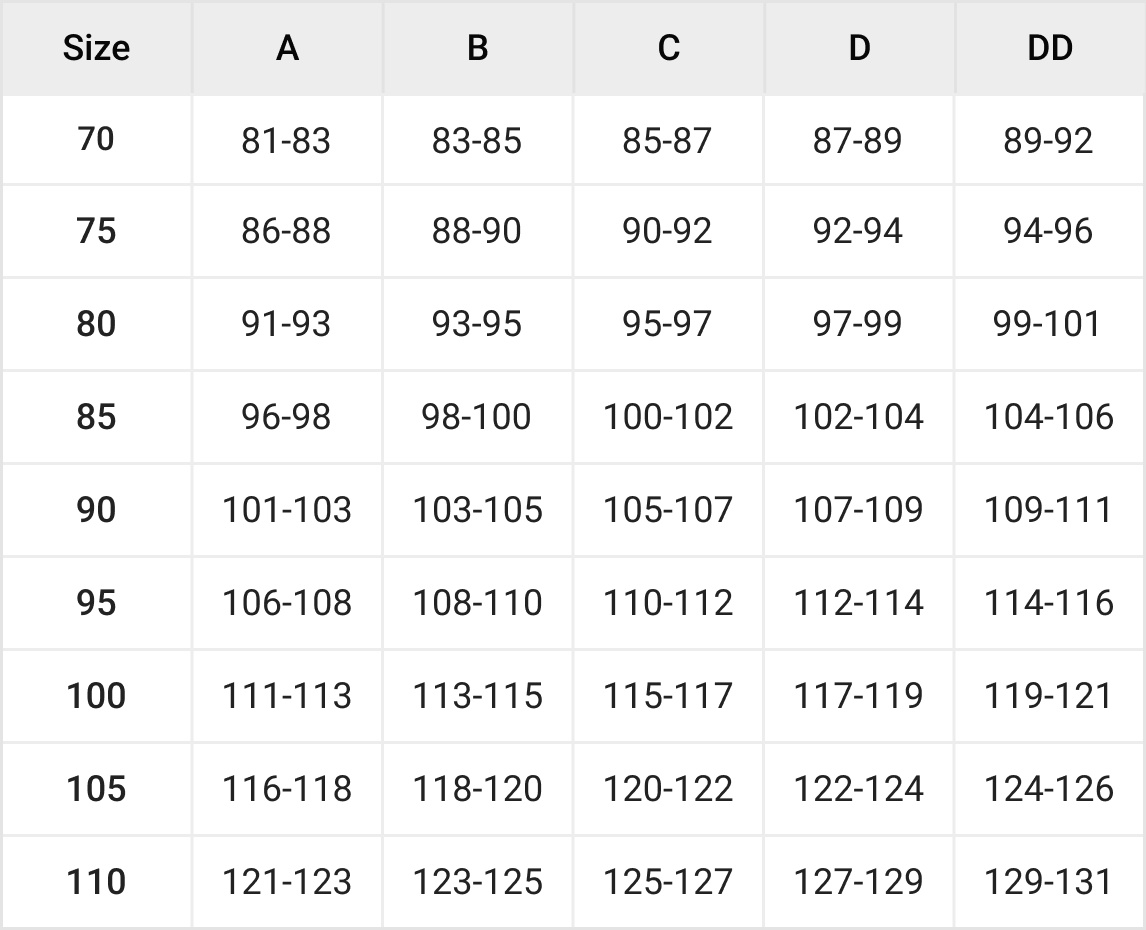Screen dimensions: 1146x930
Task: Click the size 110 row label
Action: (x=96, y=882)
